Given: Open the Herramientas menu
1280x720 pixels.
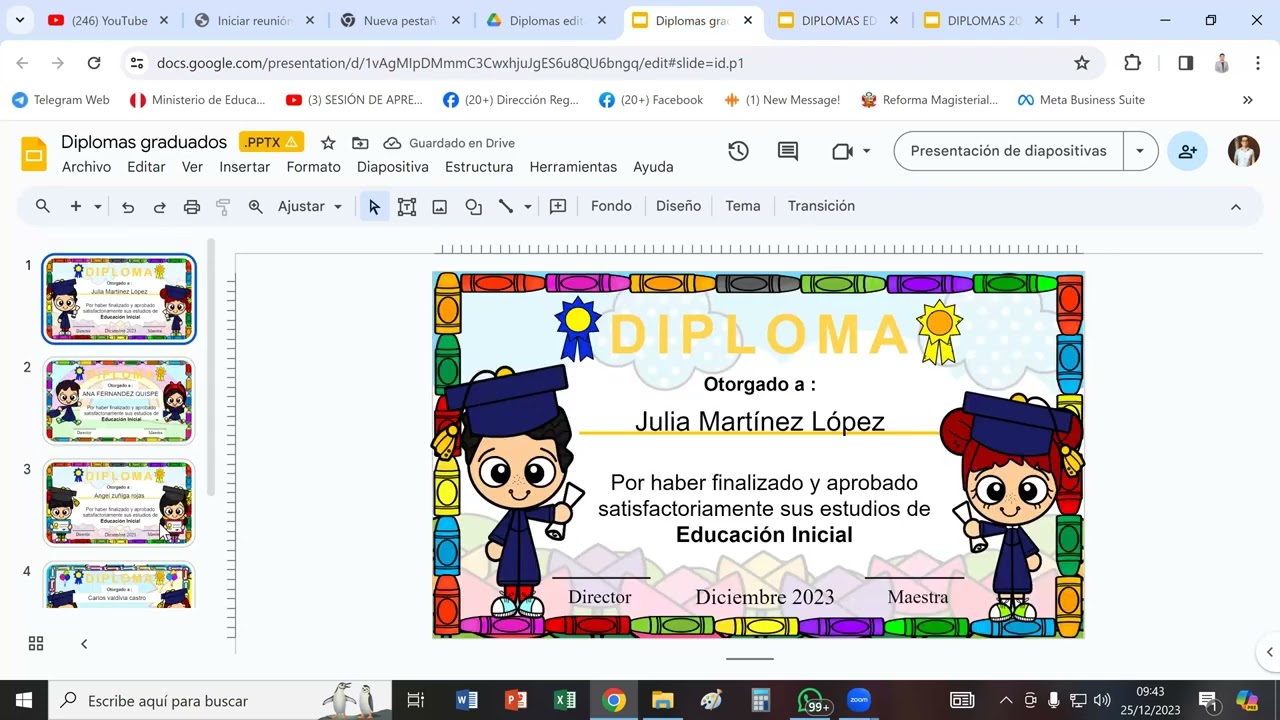Looking at the screenshot, I should [x=573, y=167].
